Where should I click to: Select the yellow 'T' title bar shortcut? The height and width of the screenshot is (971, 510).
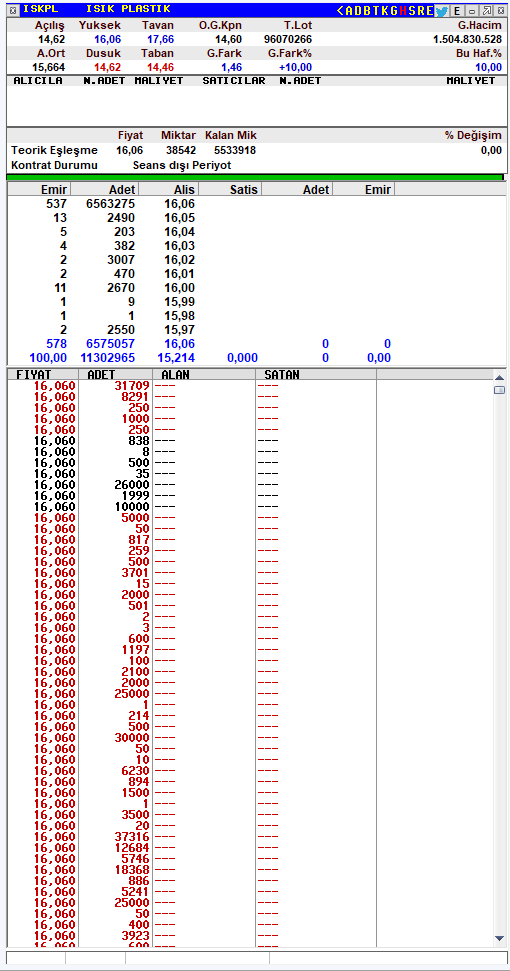tap(376, 11)
